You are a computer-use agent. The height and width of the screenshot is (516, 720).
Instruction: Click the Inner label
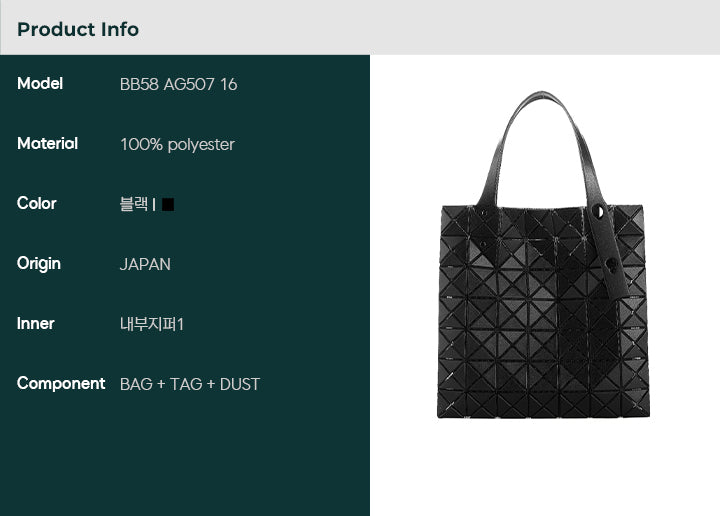pyautogui.click(x=36, y=323)
